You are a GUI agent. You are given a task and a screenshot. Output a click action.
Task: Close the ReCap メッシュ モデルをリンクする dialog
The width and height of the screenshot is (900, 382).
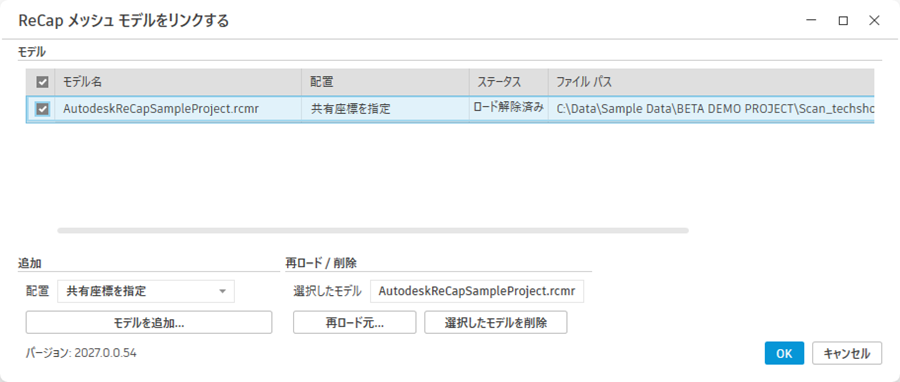click(x=874, y=21)
